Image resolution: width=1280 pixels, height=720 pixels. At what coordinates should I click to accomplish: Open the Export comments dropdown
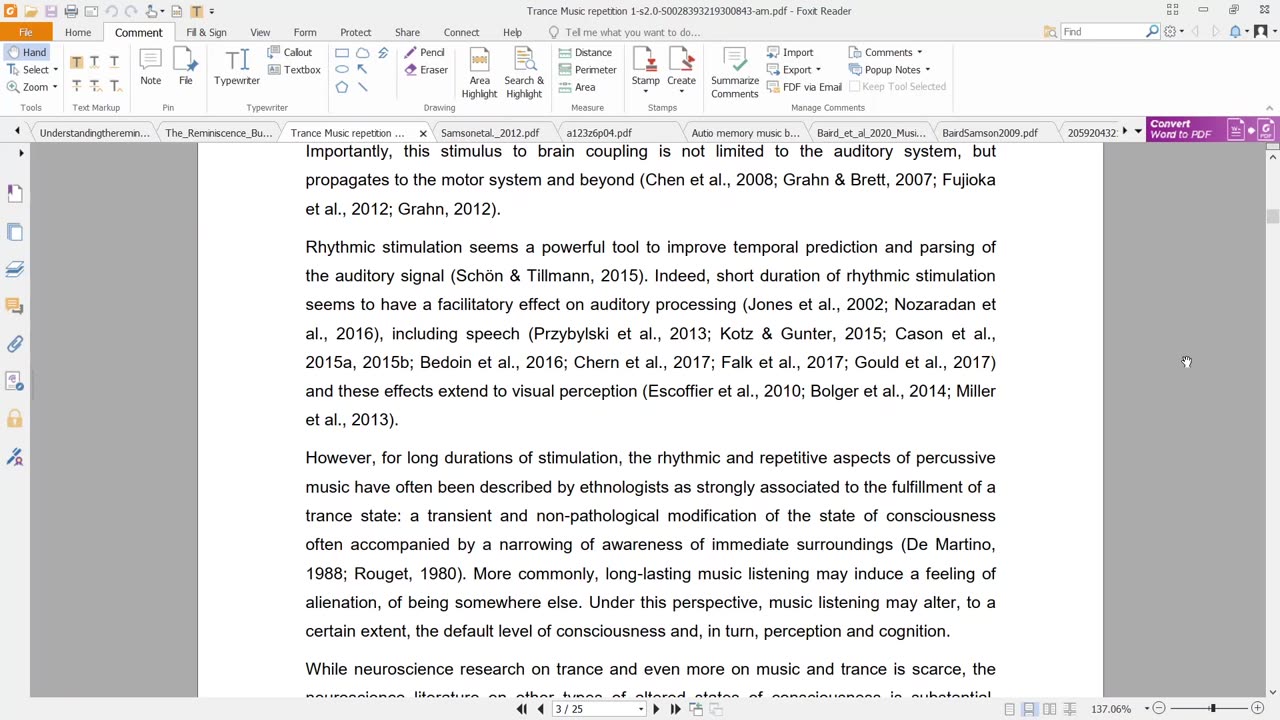coord(818,70)
